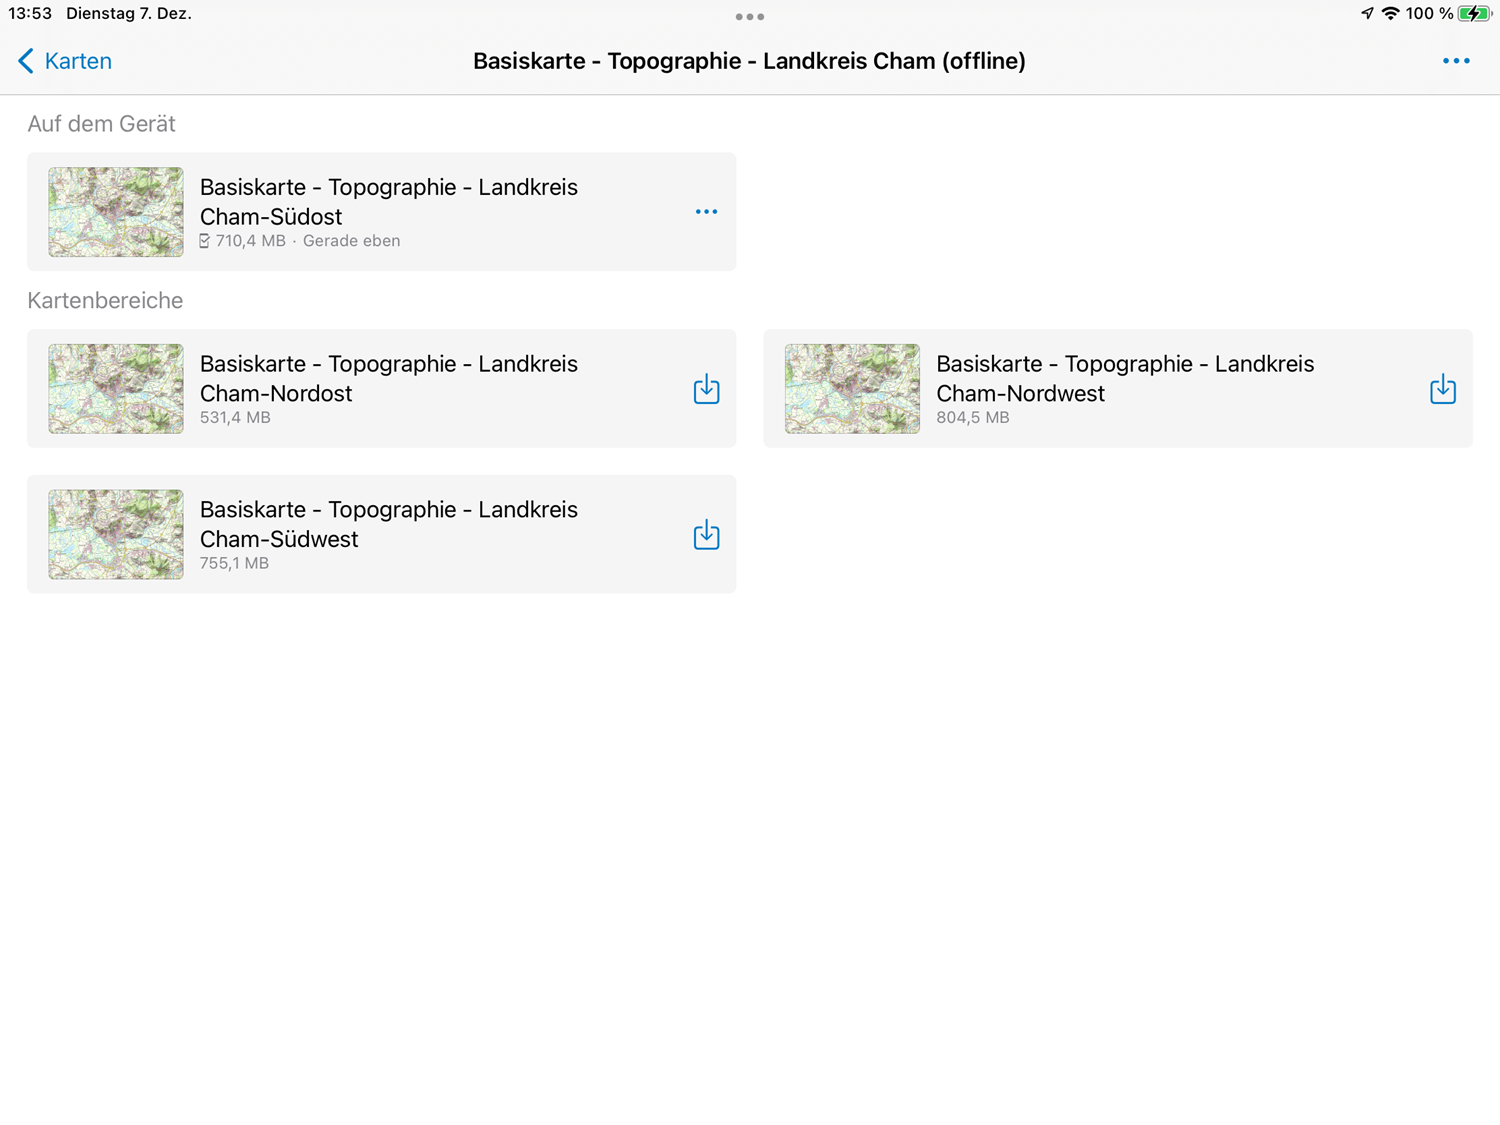Image resolution: width=1500 pixels, height=1125 pixels.
Task: Tap the multitasking three-dot handle at top
Action: tap(749, 16)
